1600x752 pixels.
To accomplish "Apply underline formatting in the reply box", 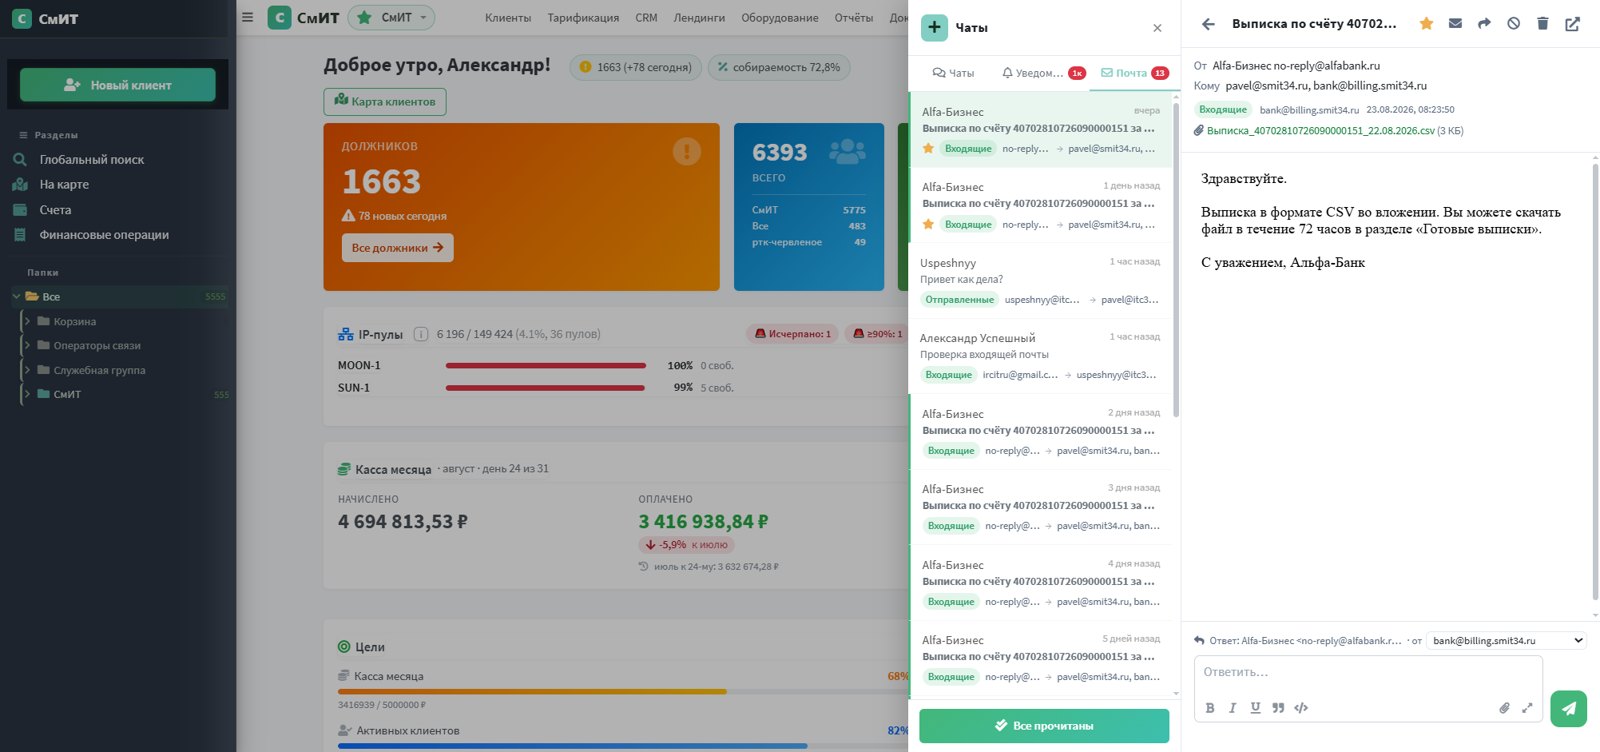I will click(1255, 708).
